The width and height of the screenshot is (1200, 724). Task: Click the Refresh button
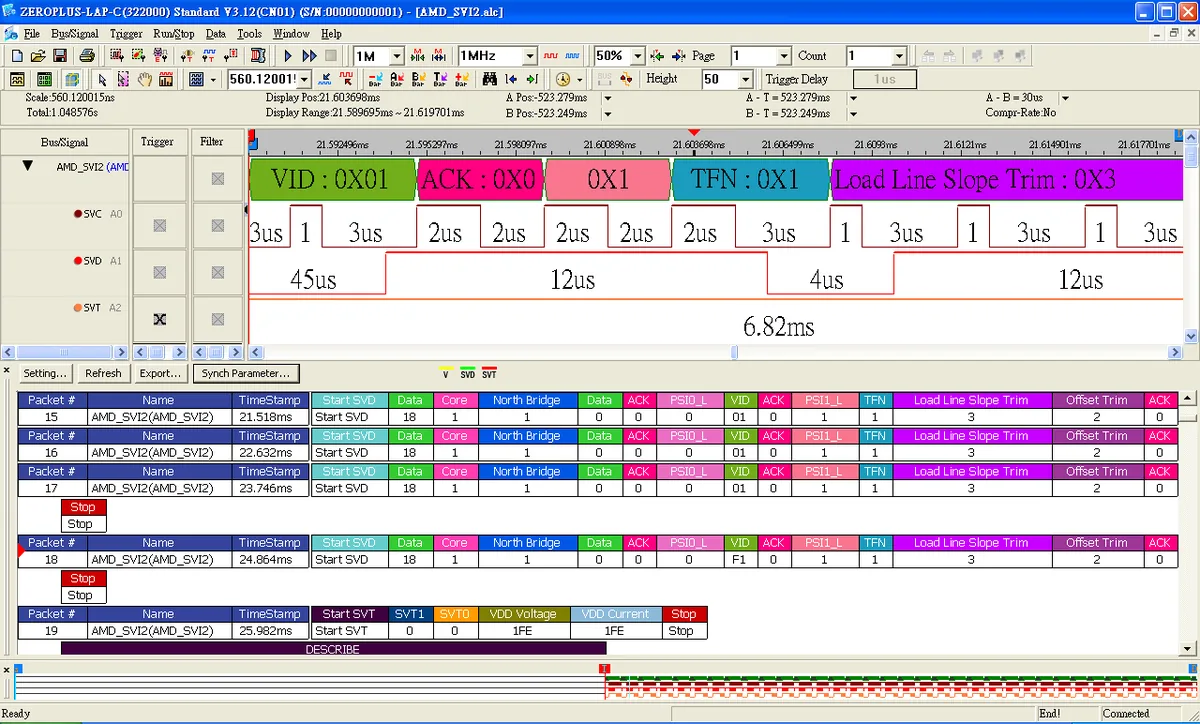pyautogui.click(x=103, y=373)
